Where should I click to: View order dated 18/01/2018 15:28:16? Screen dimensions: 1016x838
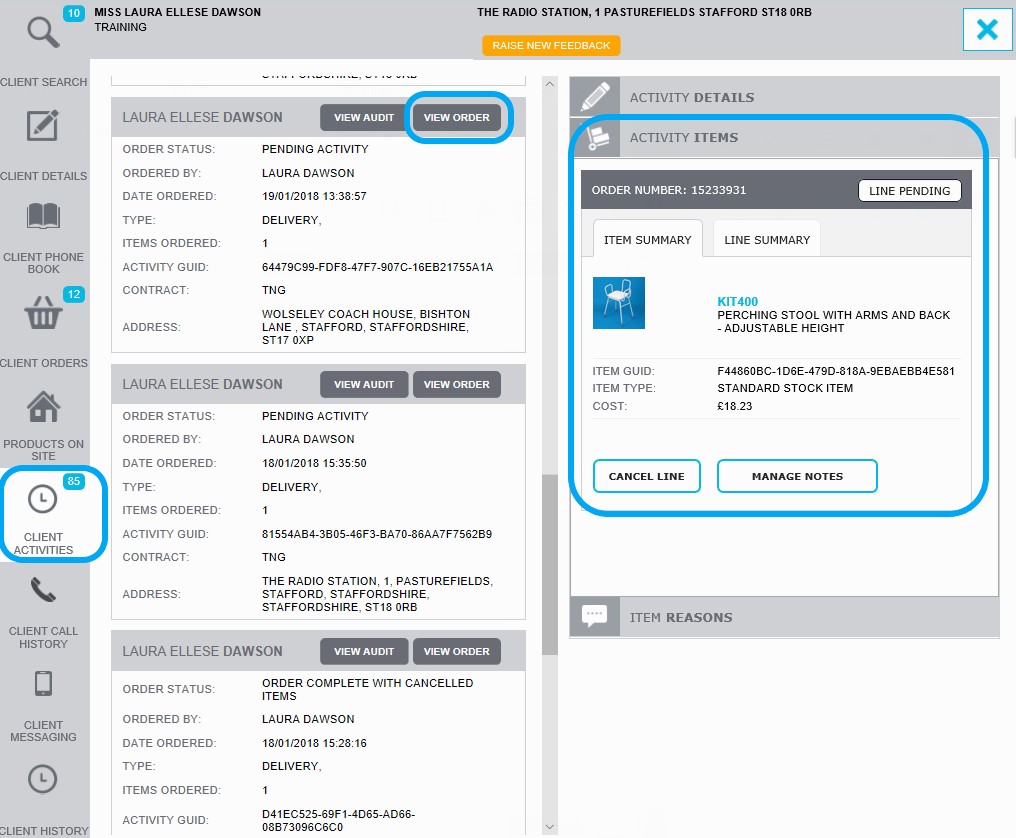click(457, 651)
